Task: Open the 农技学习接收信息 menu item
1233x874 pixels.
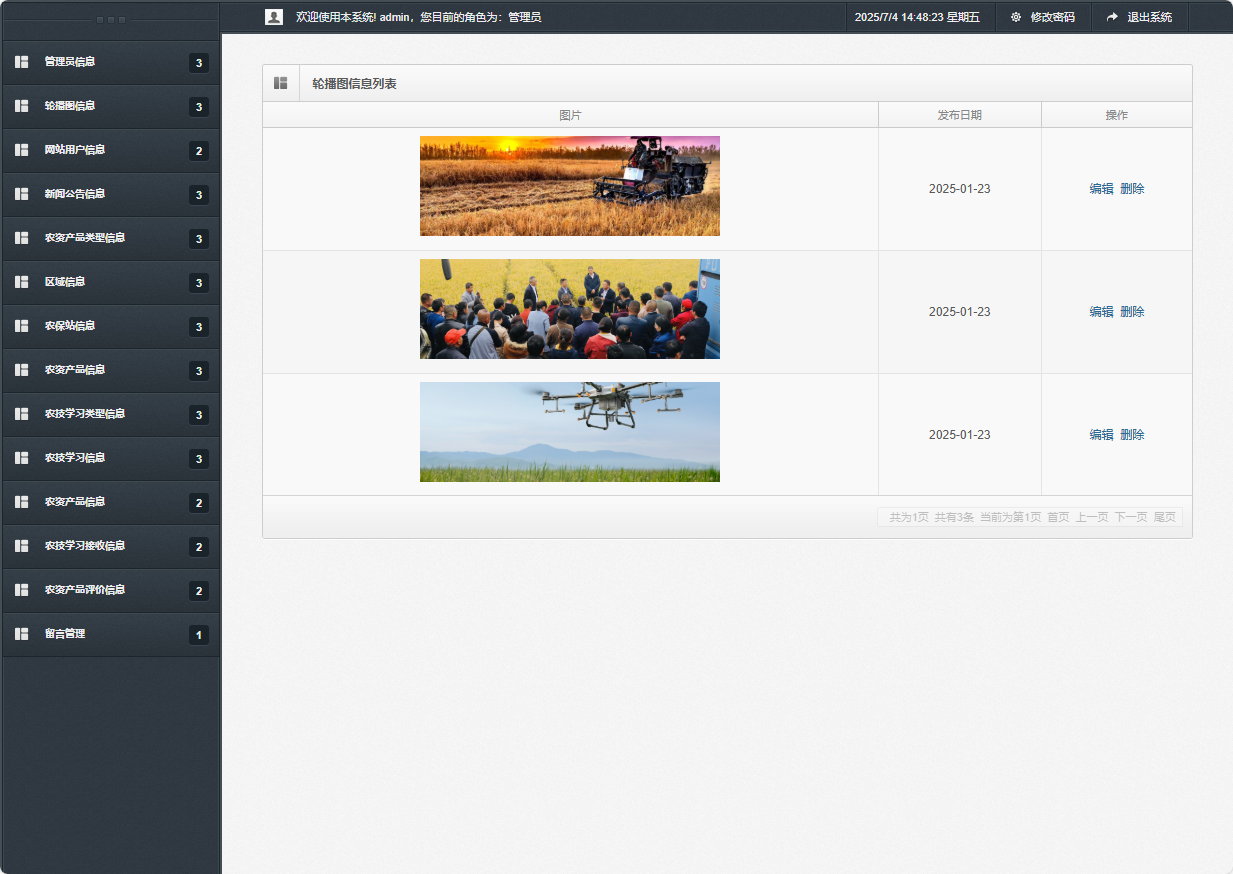Action: (85, 546)
